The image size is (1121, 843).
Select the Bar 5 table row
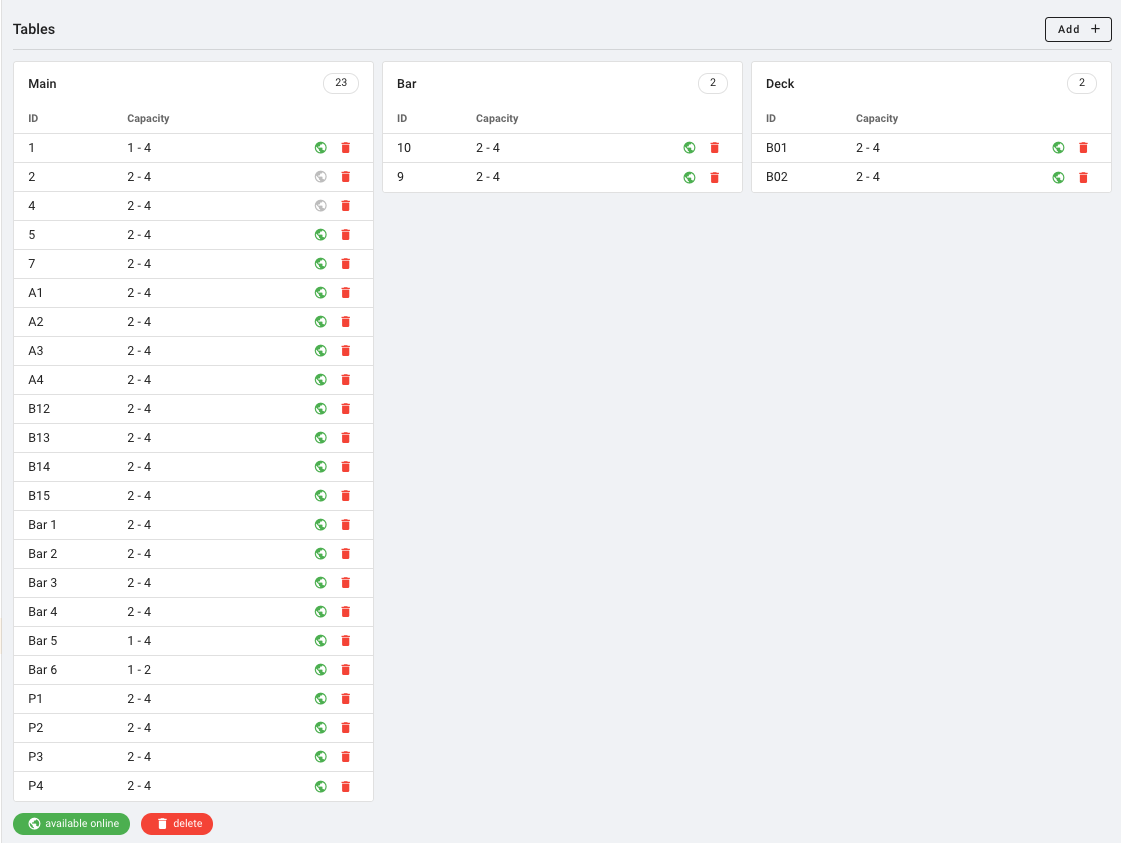[x=150, y=641]
